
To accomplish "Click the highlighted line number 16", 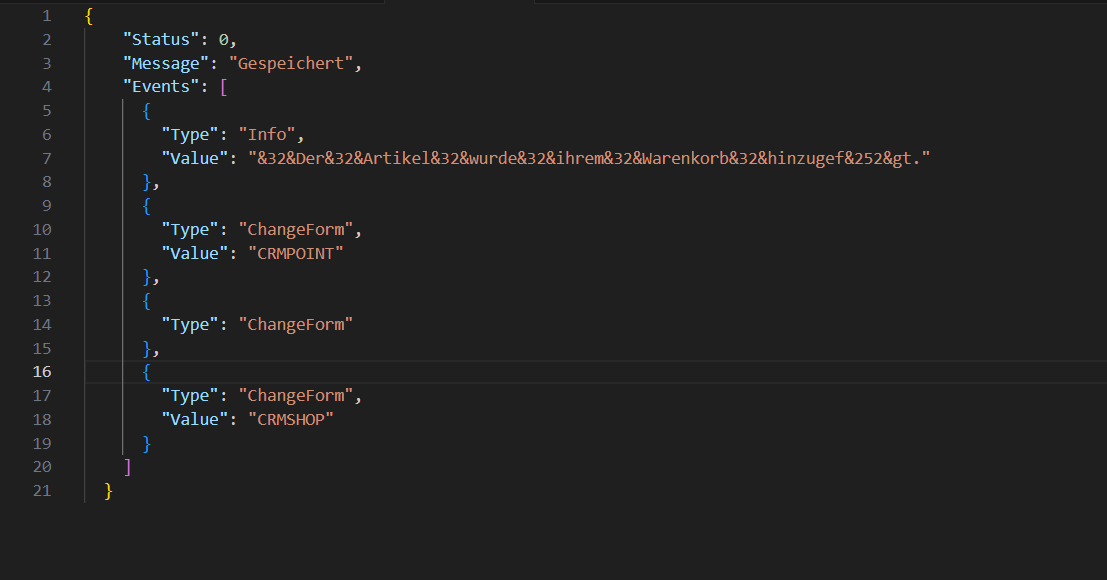I will pos(42,372).
